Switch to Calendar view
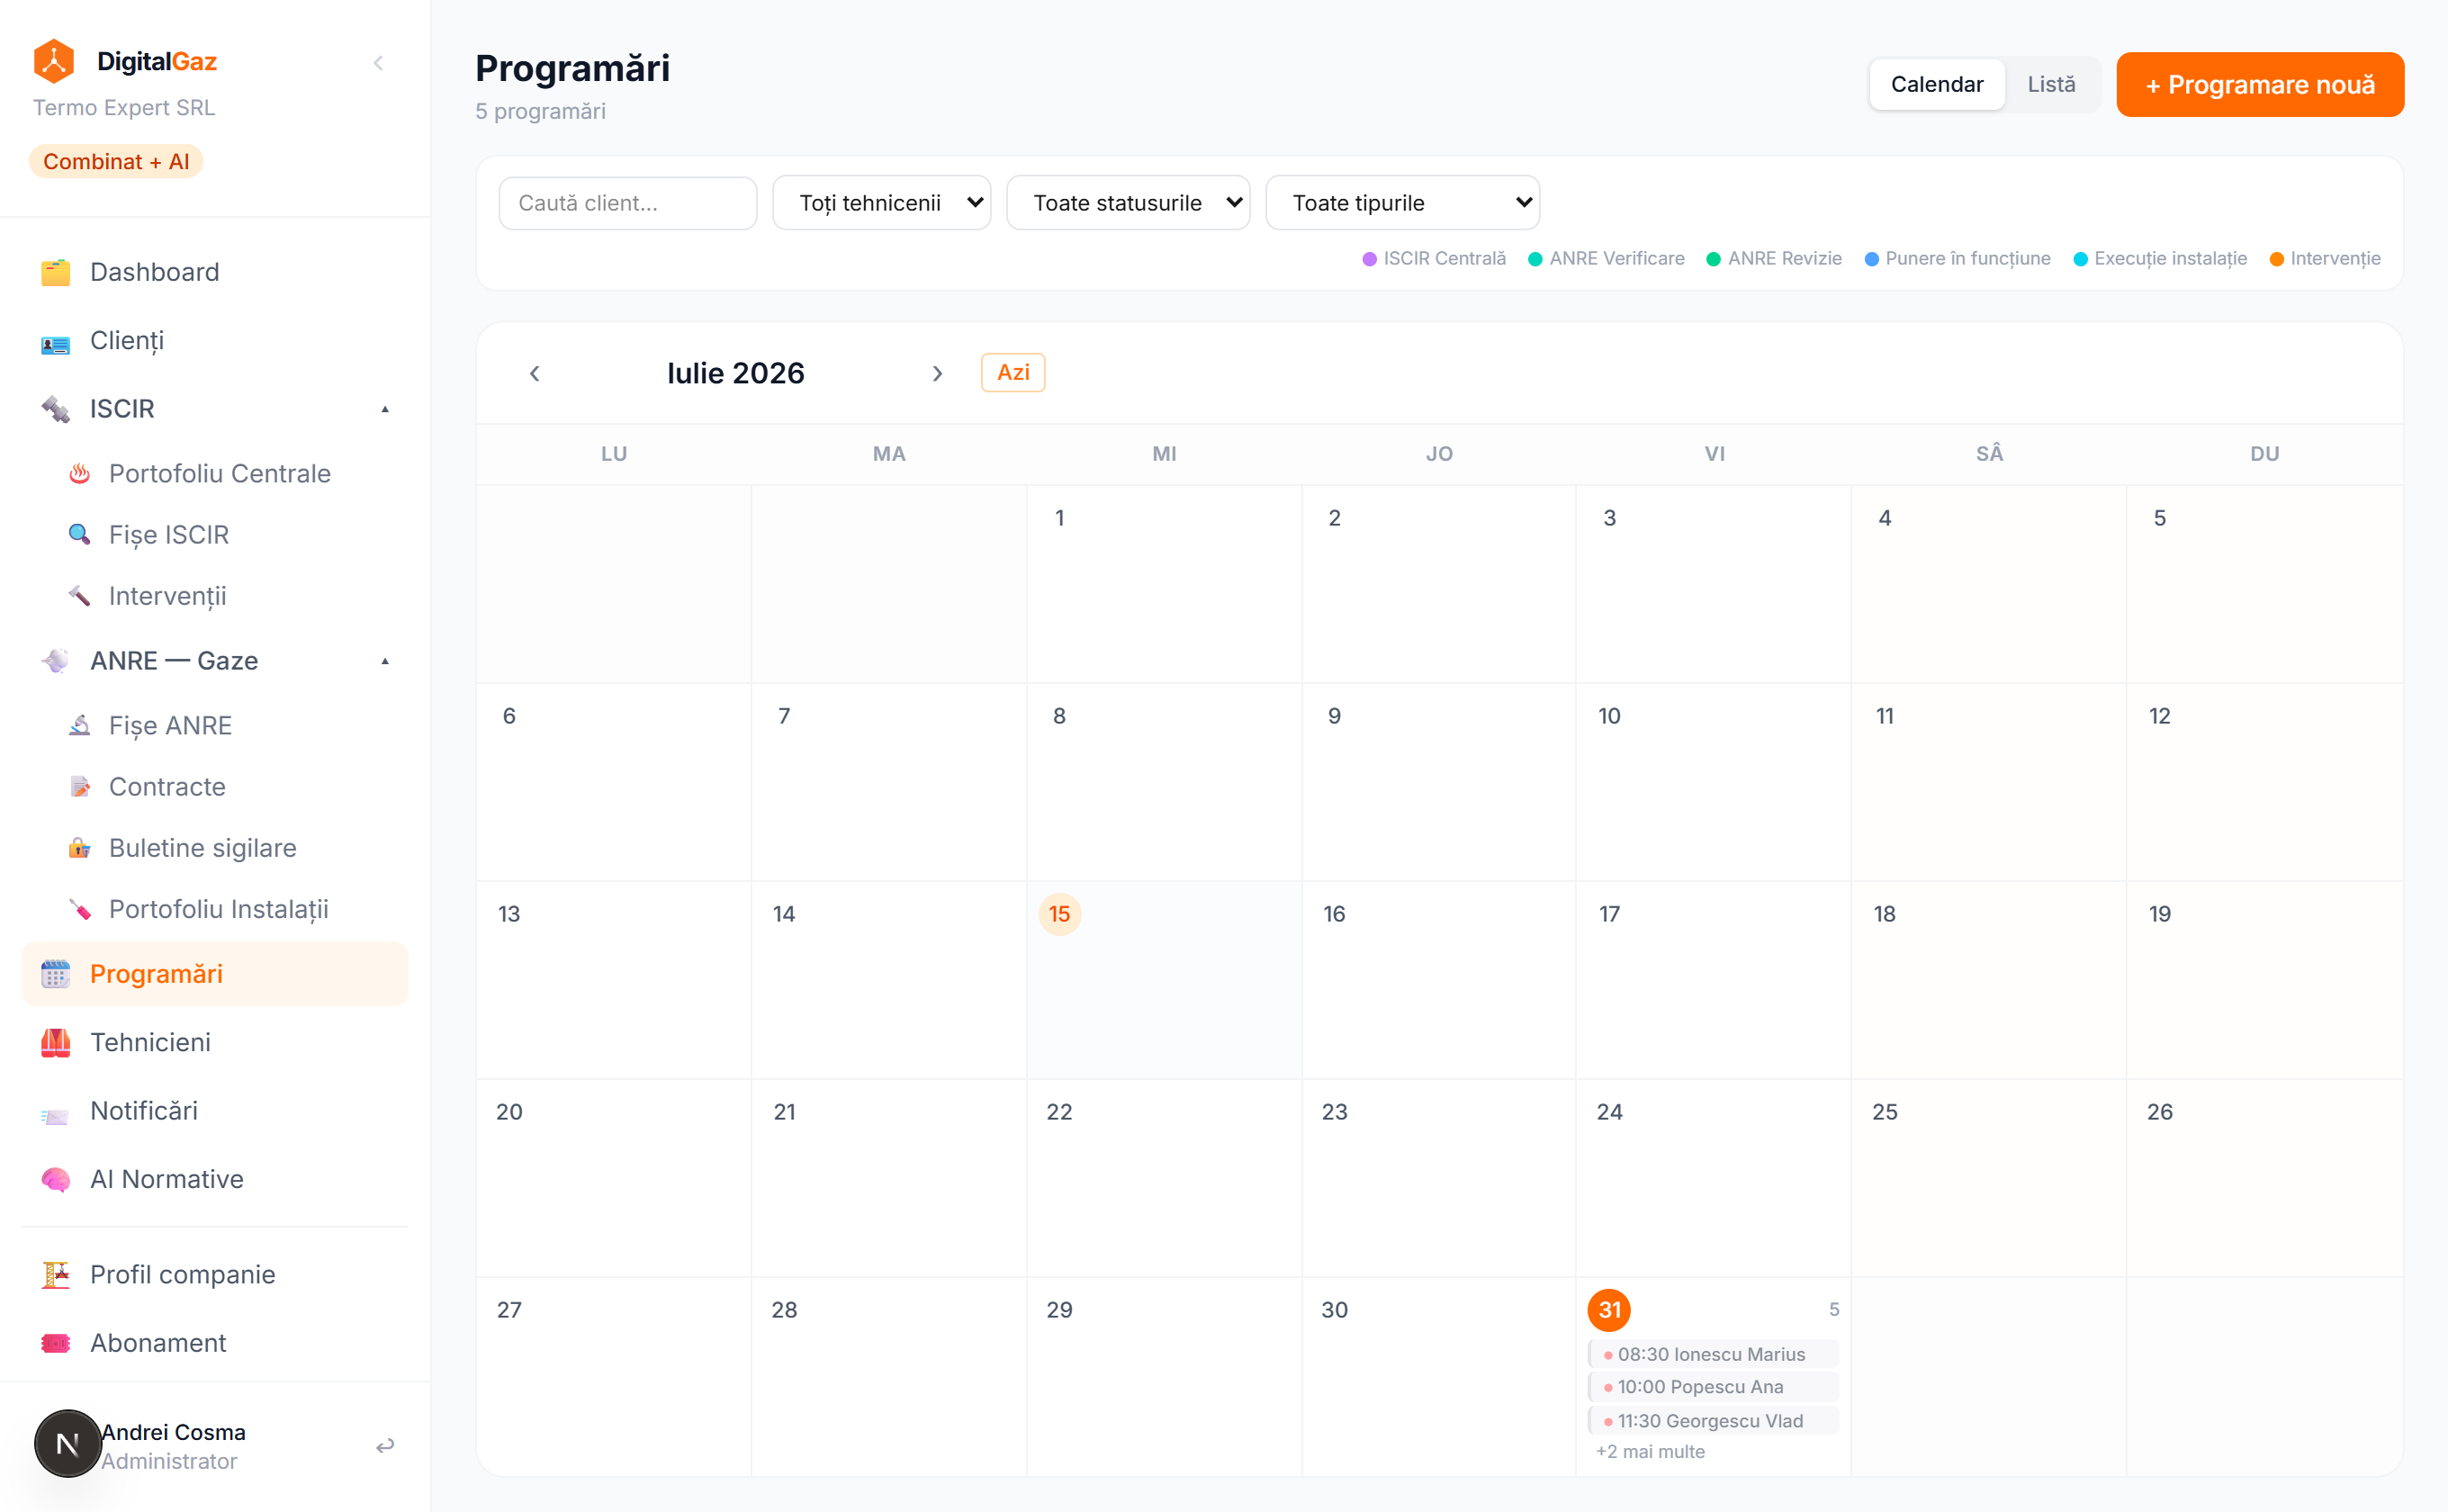 pyautogui.click(x=1936, y=84)
